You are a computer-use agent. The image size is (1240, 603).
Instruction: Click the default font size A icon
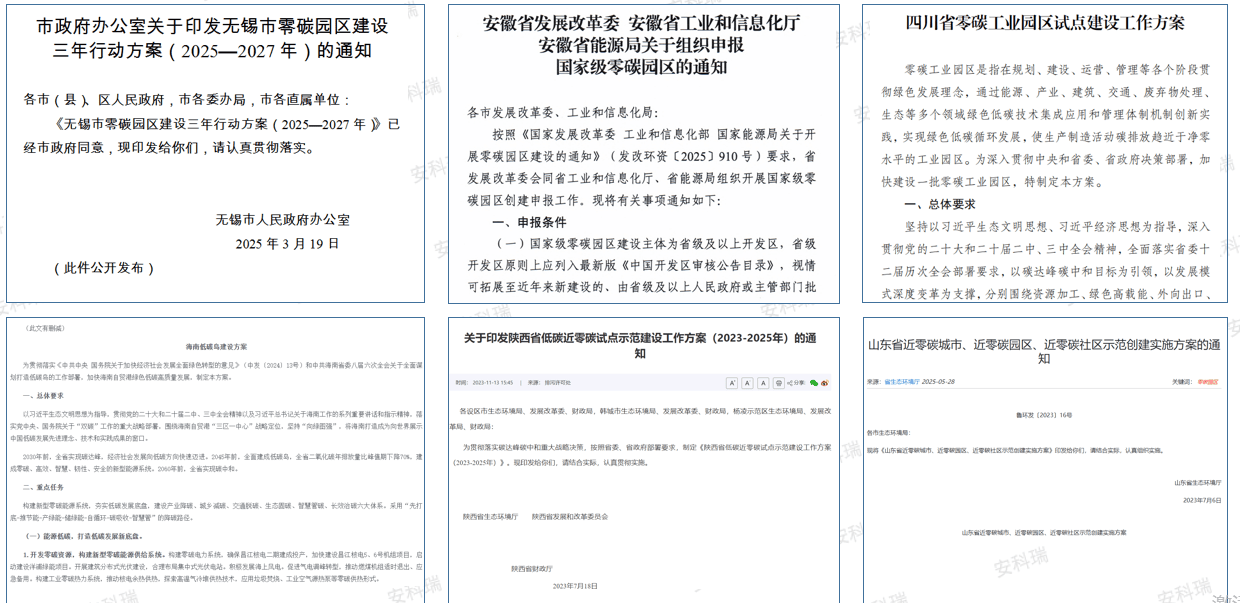(x=763, y=383)
